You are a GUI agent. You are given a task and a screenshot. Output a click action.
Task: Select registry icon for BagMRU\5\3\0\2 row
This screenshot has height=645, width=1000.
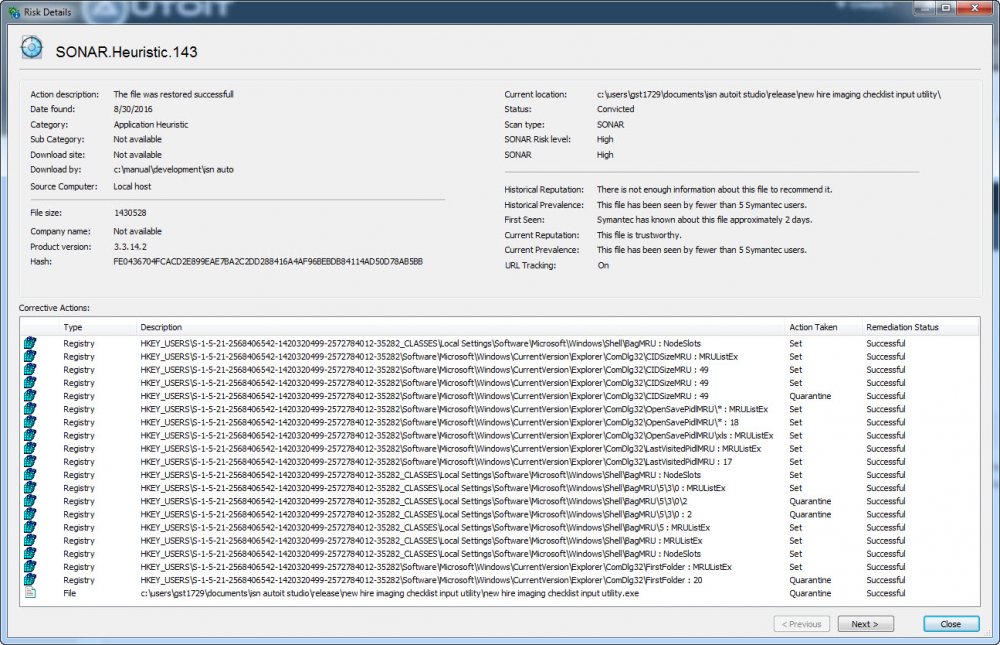coord(30,501)
